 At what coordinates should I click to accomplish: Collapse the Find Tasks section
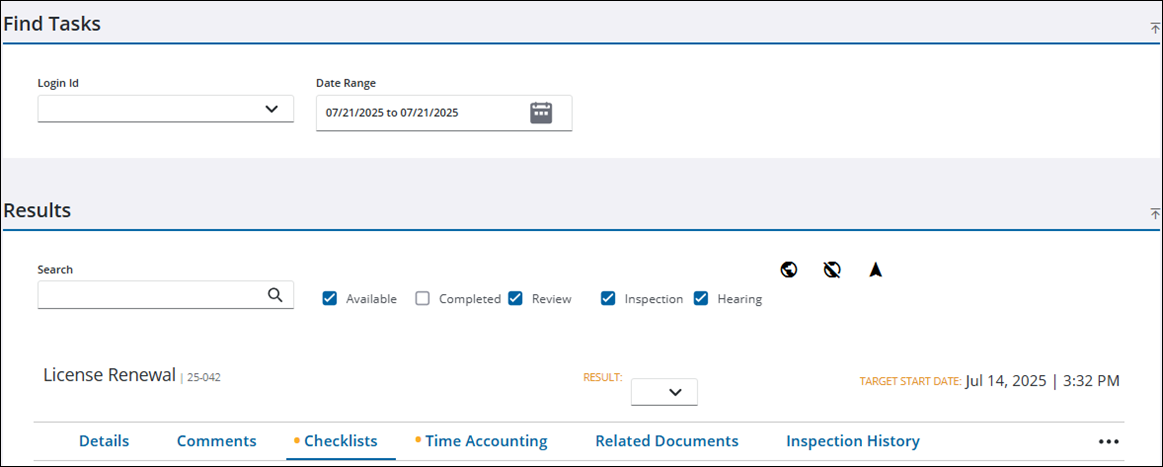click(x=1155, y=28)
